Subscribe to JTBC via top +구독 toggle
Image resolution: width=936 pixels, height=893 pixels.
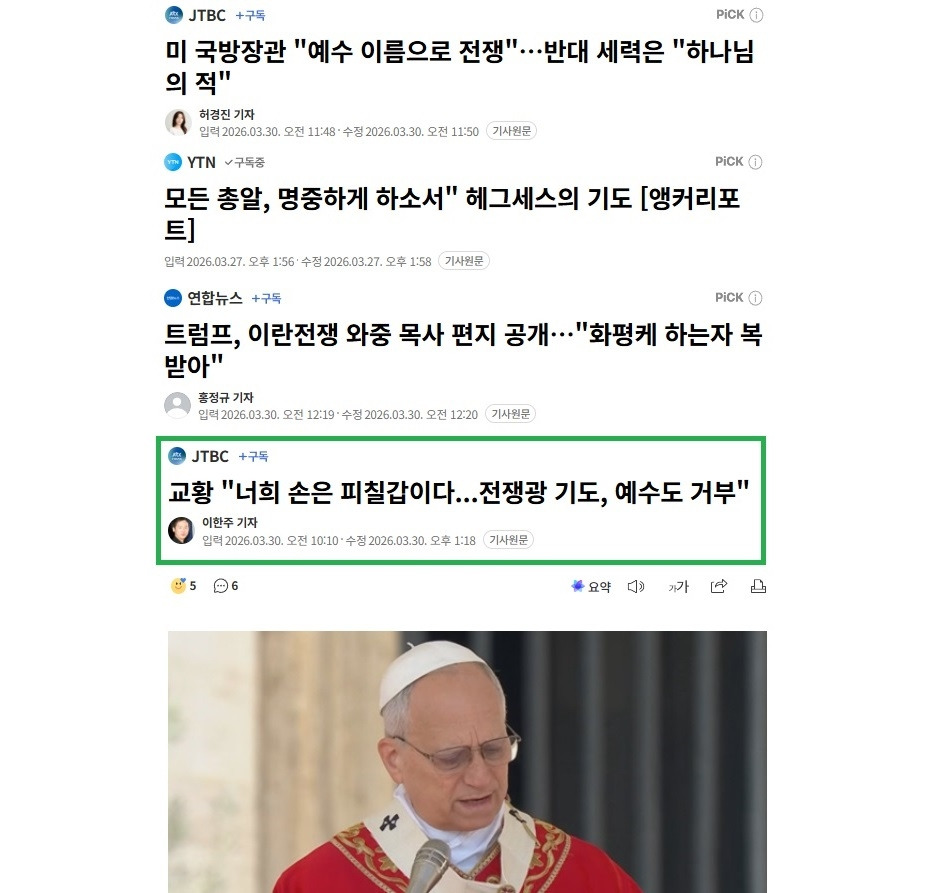(250, 16)
